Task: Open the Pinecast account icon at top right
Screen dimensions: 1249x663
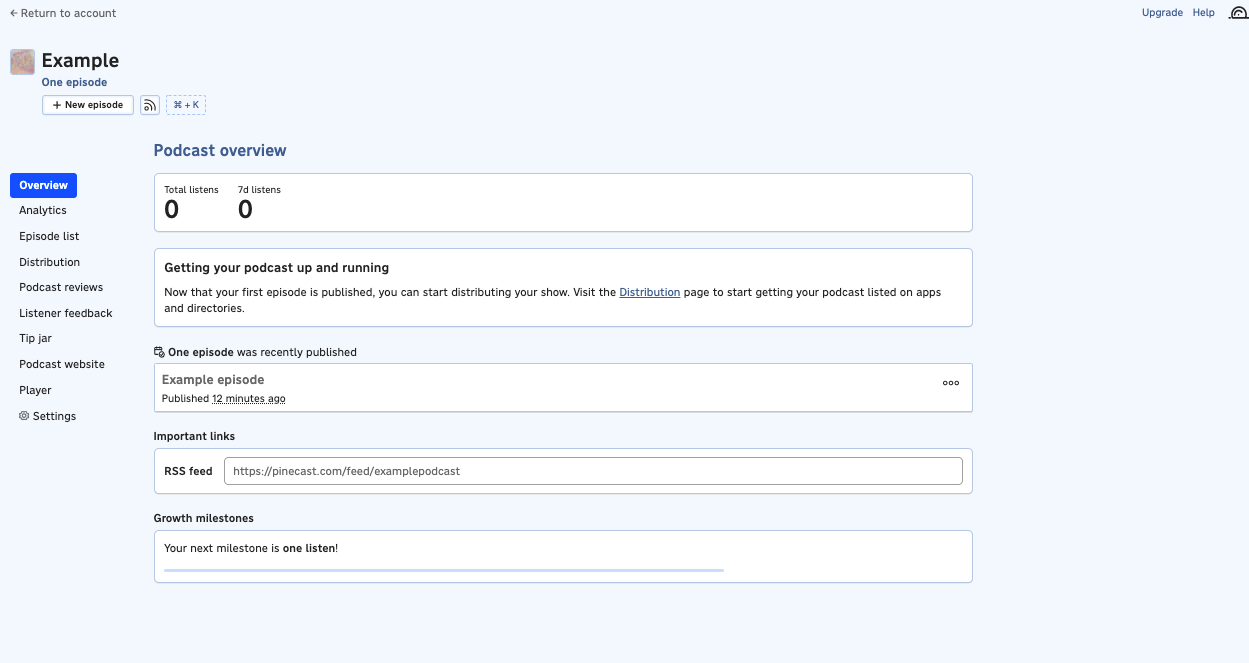Action: [x=1237, y=14]
